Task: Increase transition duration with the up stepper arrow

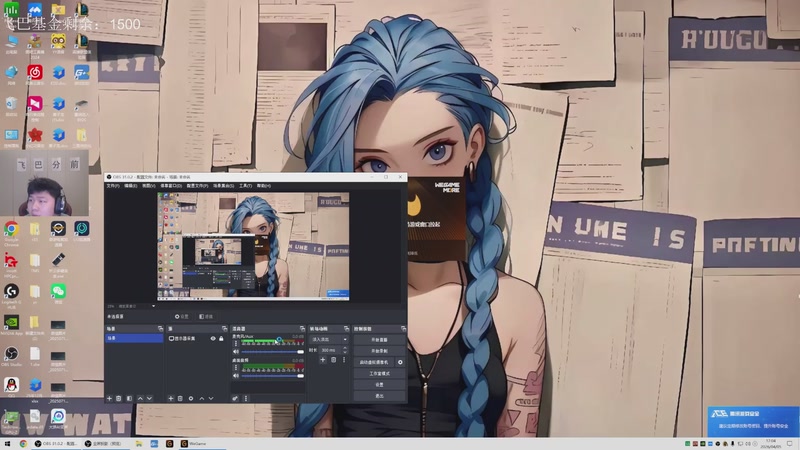Action: [345, 348]
